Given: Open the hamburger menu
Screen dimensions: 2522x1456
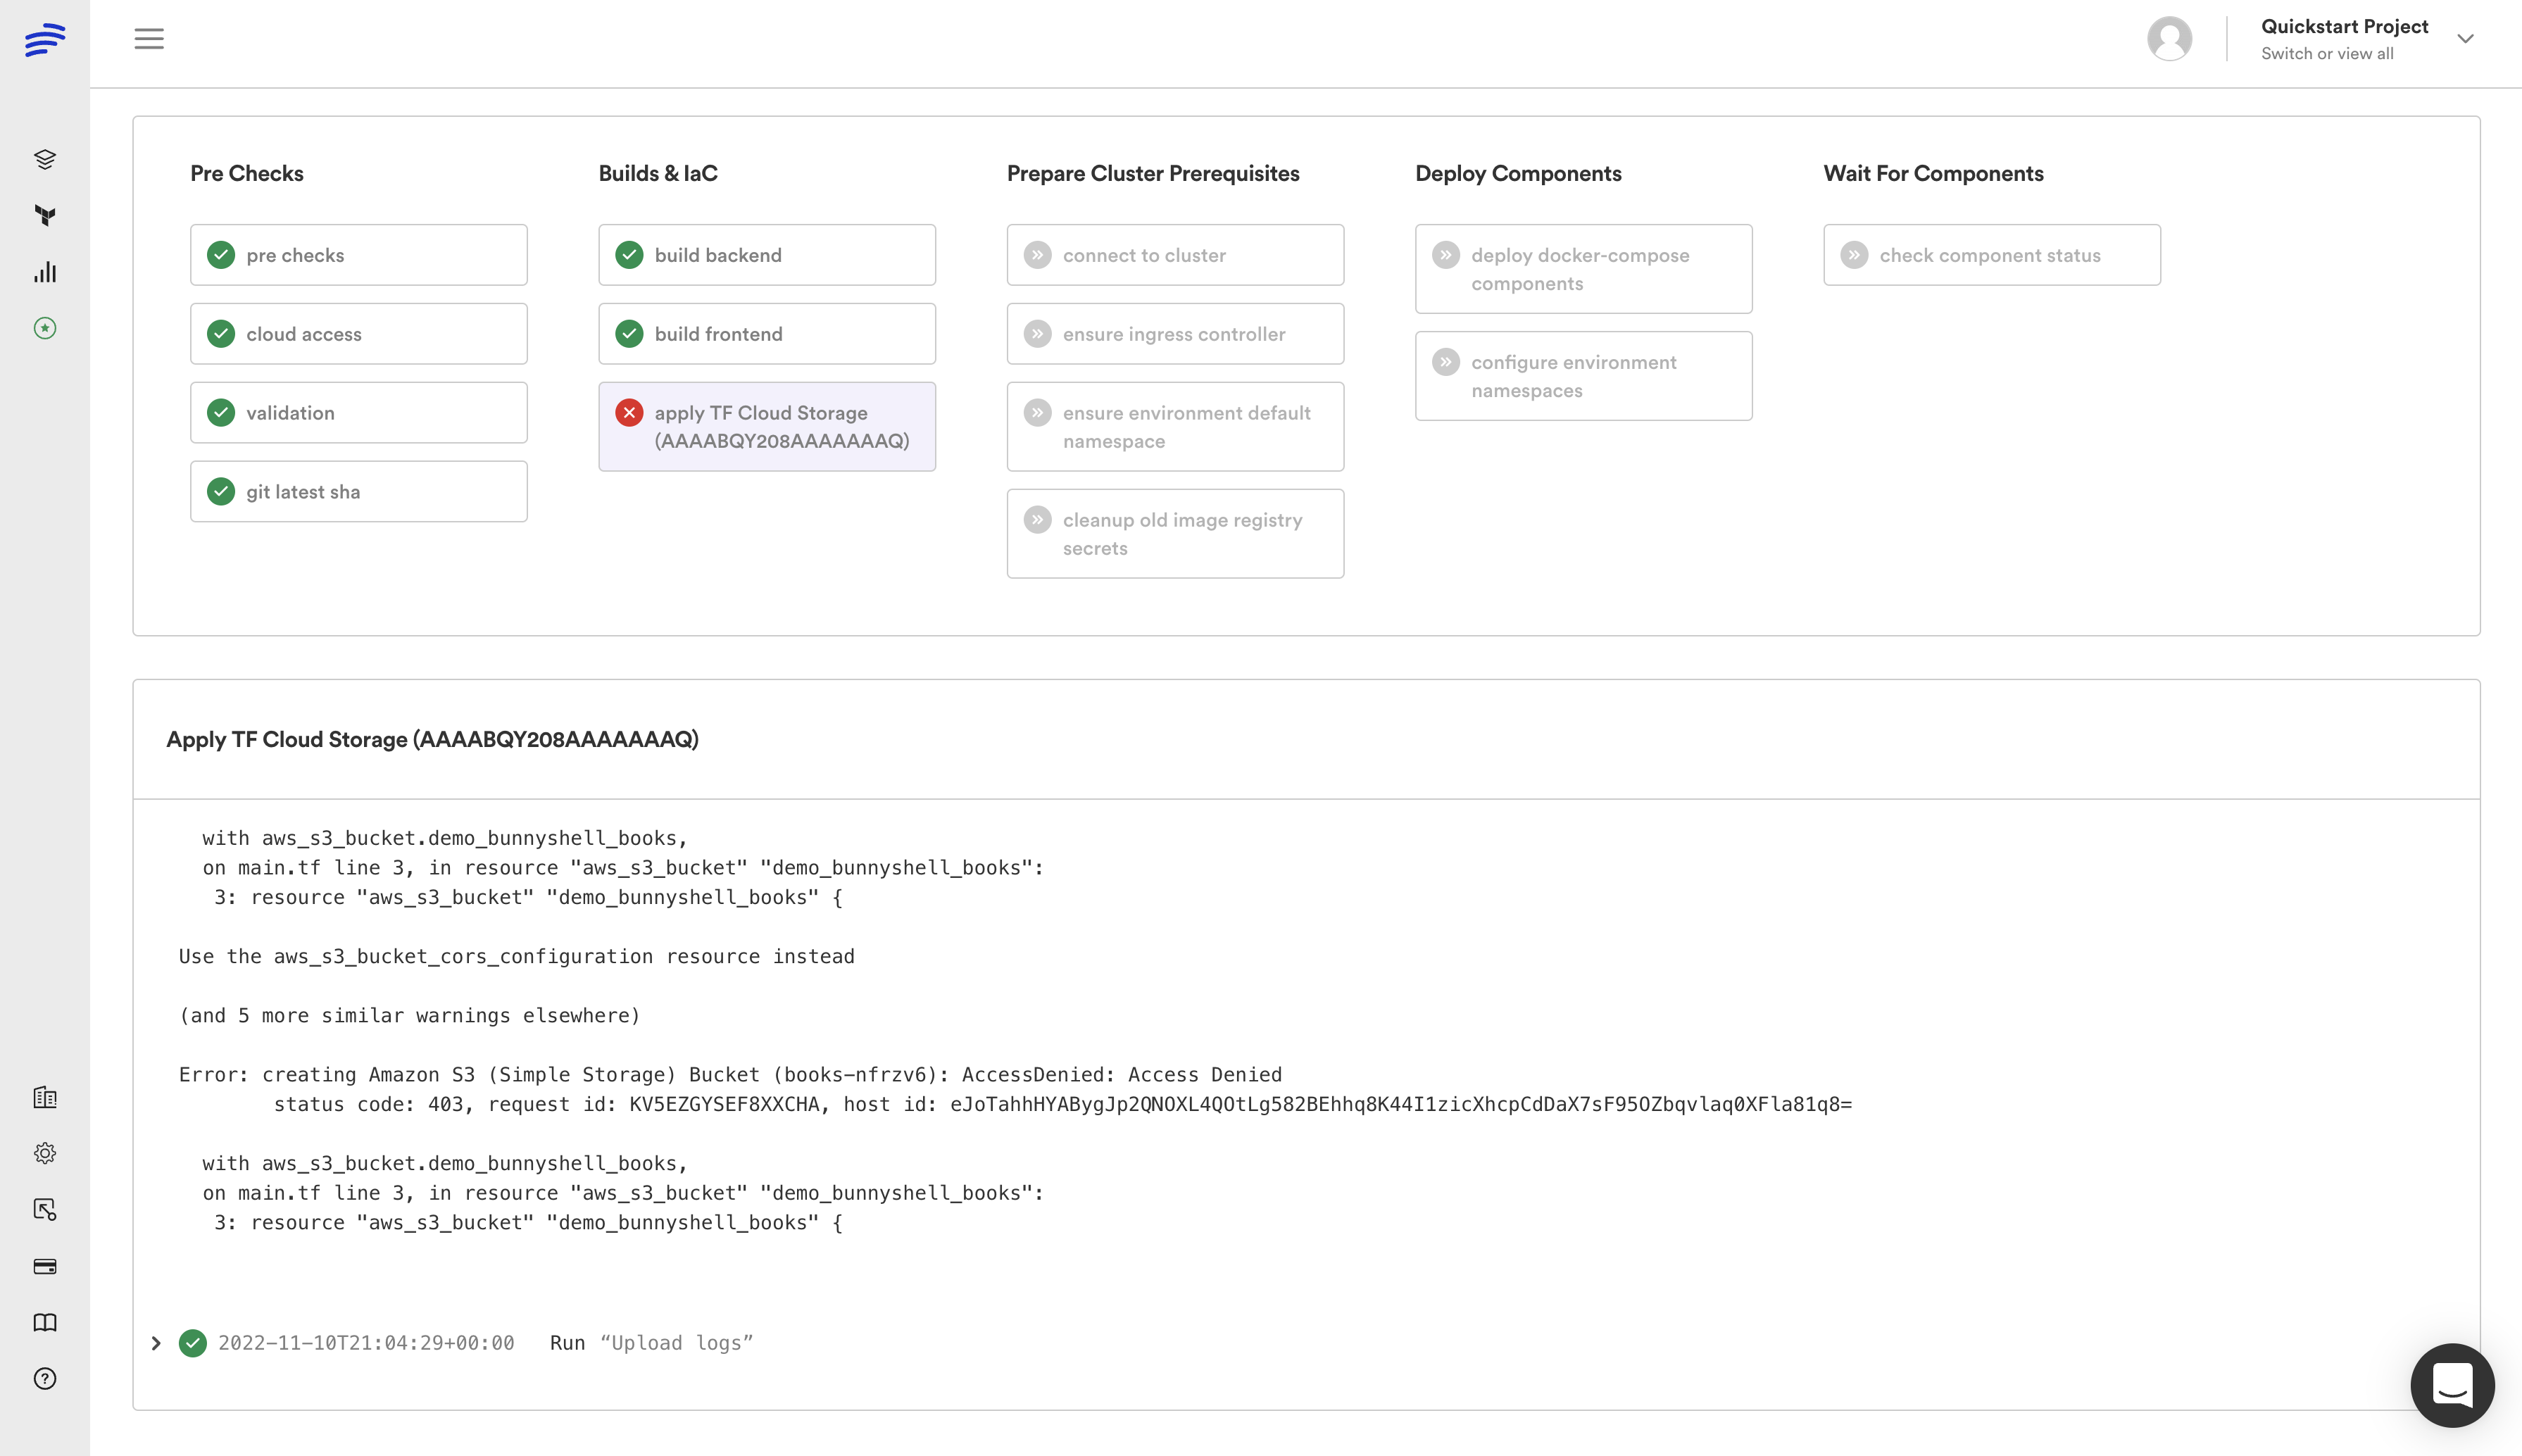Looking at the screenshot, I should (x=149, y=39).
